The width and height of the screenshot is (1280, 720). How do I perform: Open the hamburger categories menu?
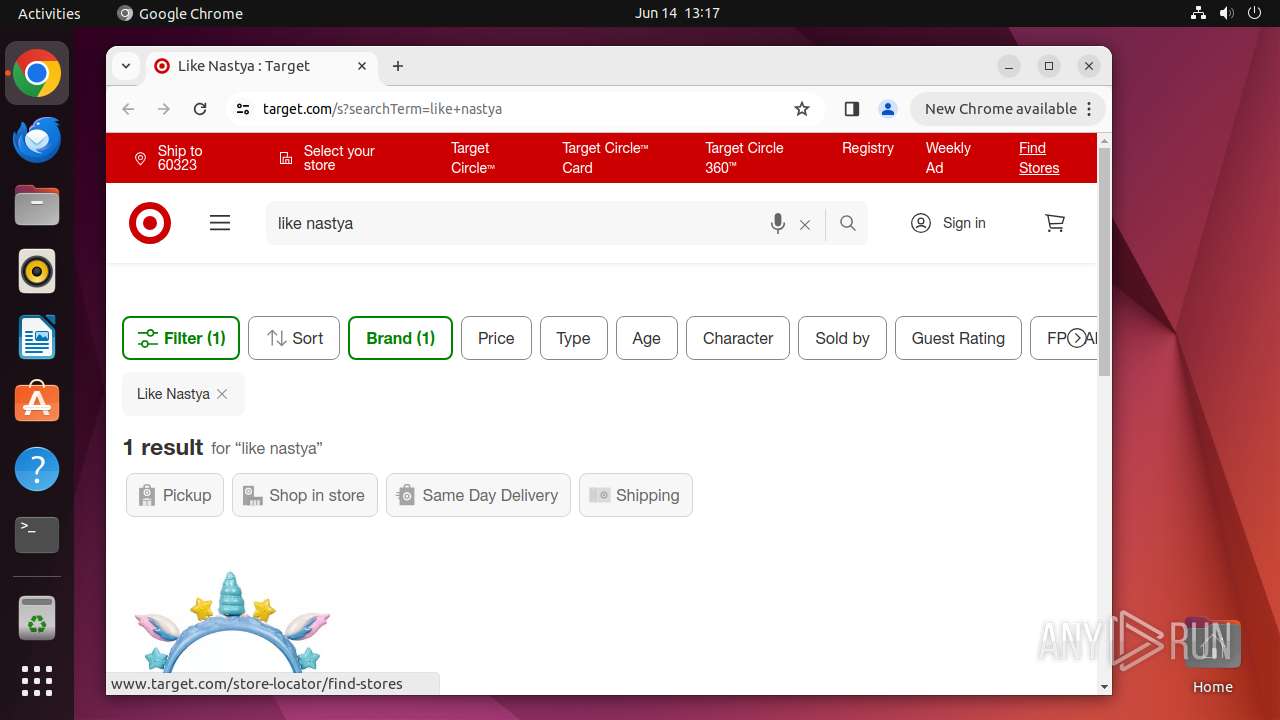[x=220, y=223]
